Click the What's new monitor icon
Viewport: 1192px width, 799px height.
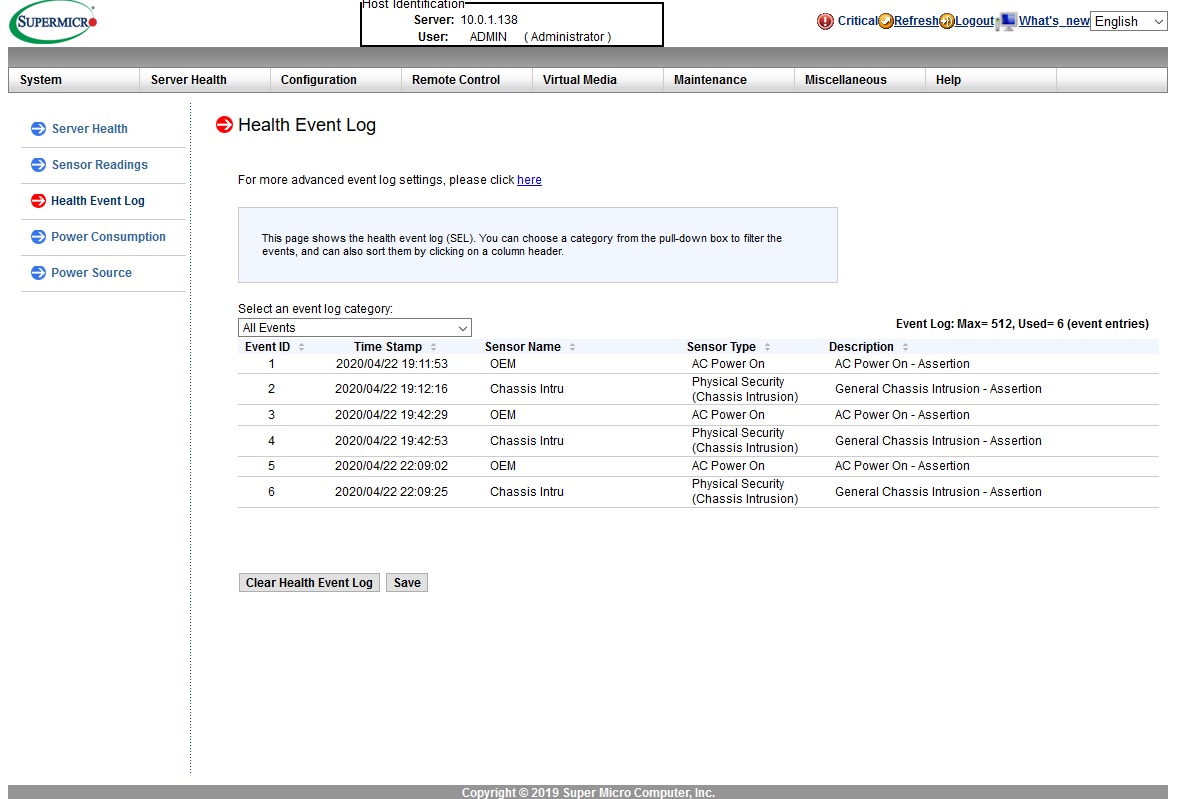[1007, 21]
